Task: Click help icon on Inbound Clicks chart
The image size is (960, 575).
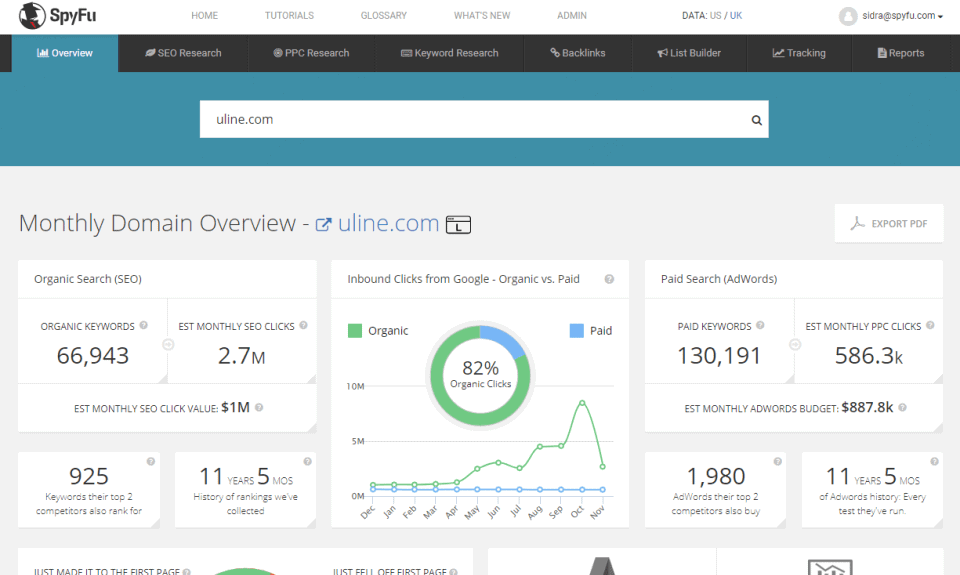Action: (609, 279)
